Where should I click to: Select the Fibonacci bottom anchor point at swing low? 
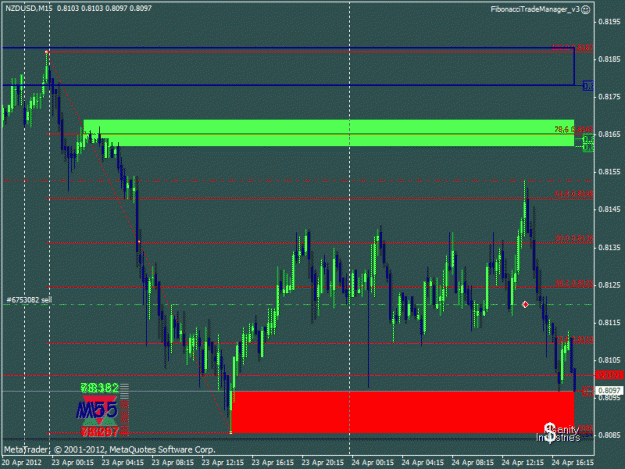[231, 432]
